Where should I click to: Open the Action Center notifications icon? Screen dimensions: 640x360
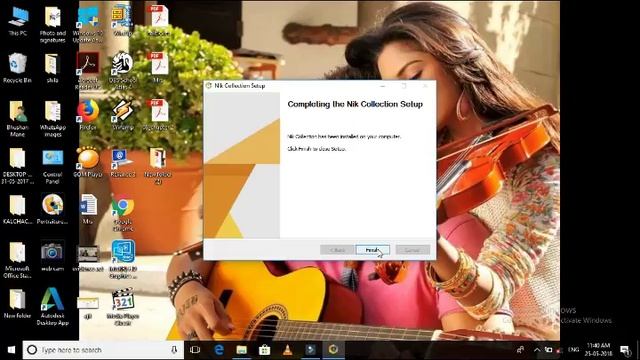[625, 350]
